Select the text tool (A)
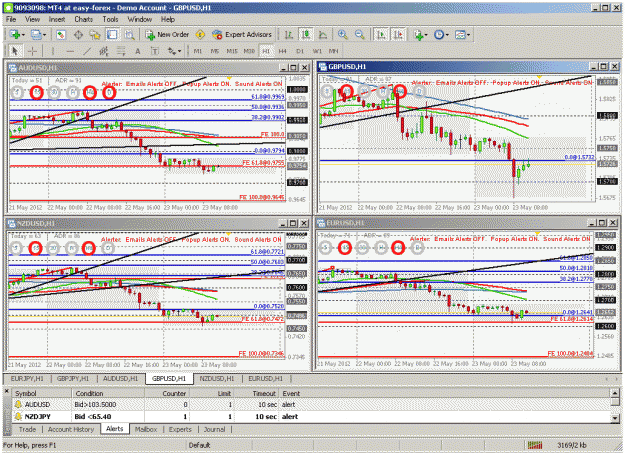 138,51
